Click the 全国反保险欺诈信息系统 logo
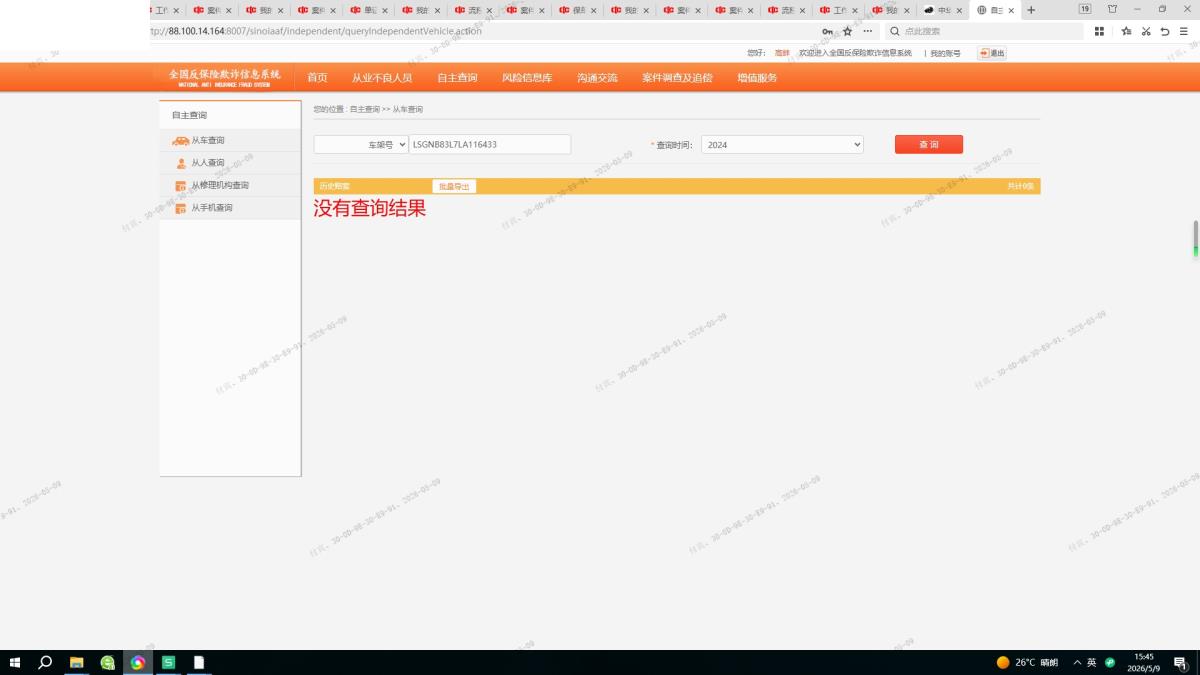Image resolution: width=1200 pixels, height=675 pixels. [x=224, y=77]
